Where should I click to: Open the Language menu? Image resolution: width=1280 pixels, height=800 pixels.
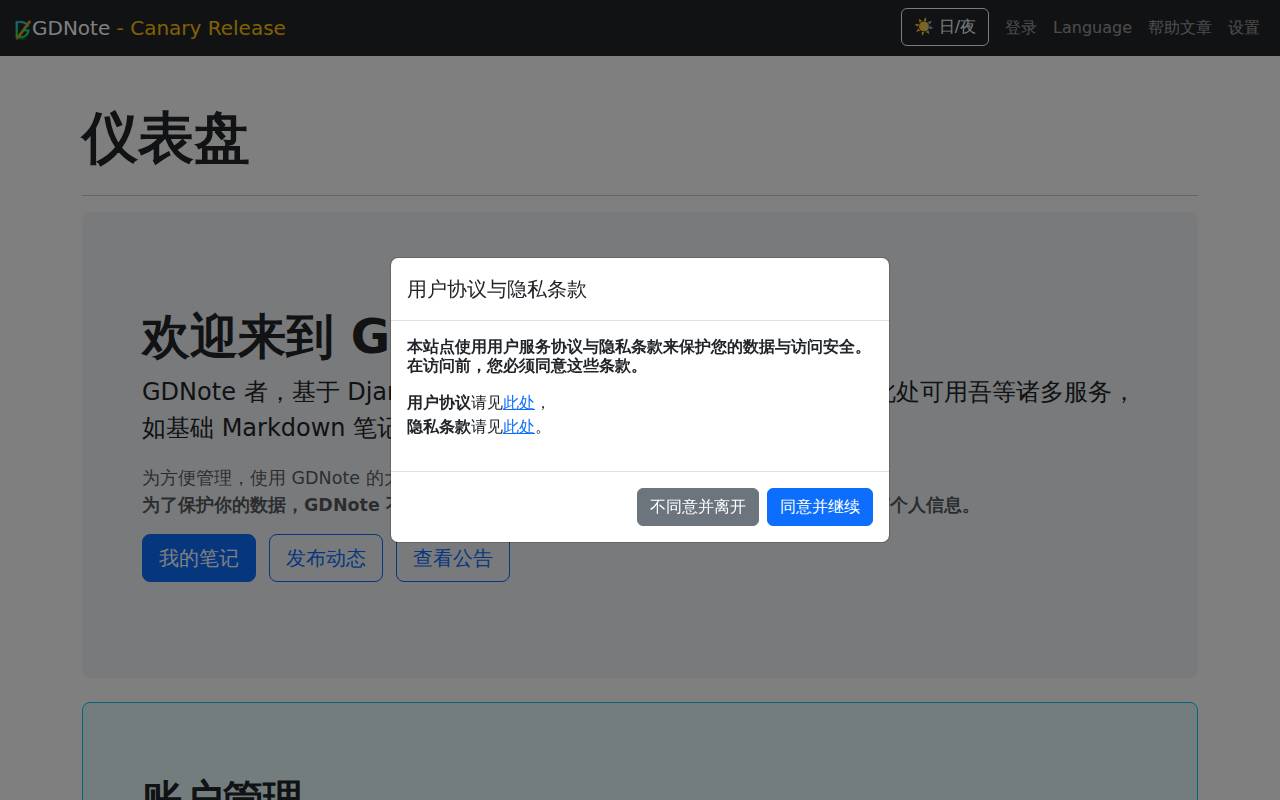point(1092,28)
